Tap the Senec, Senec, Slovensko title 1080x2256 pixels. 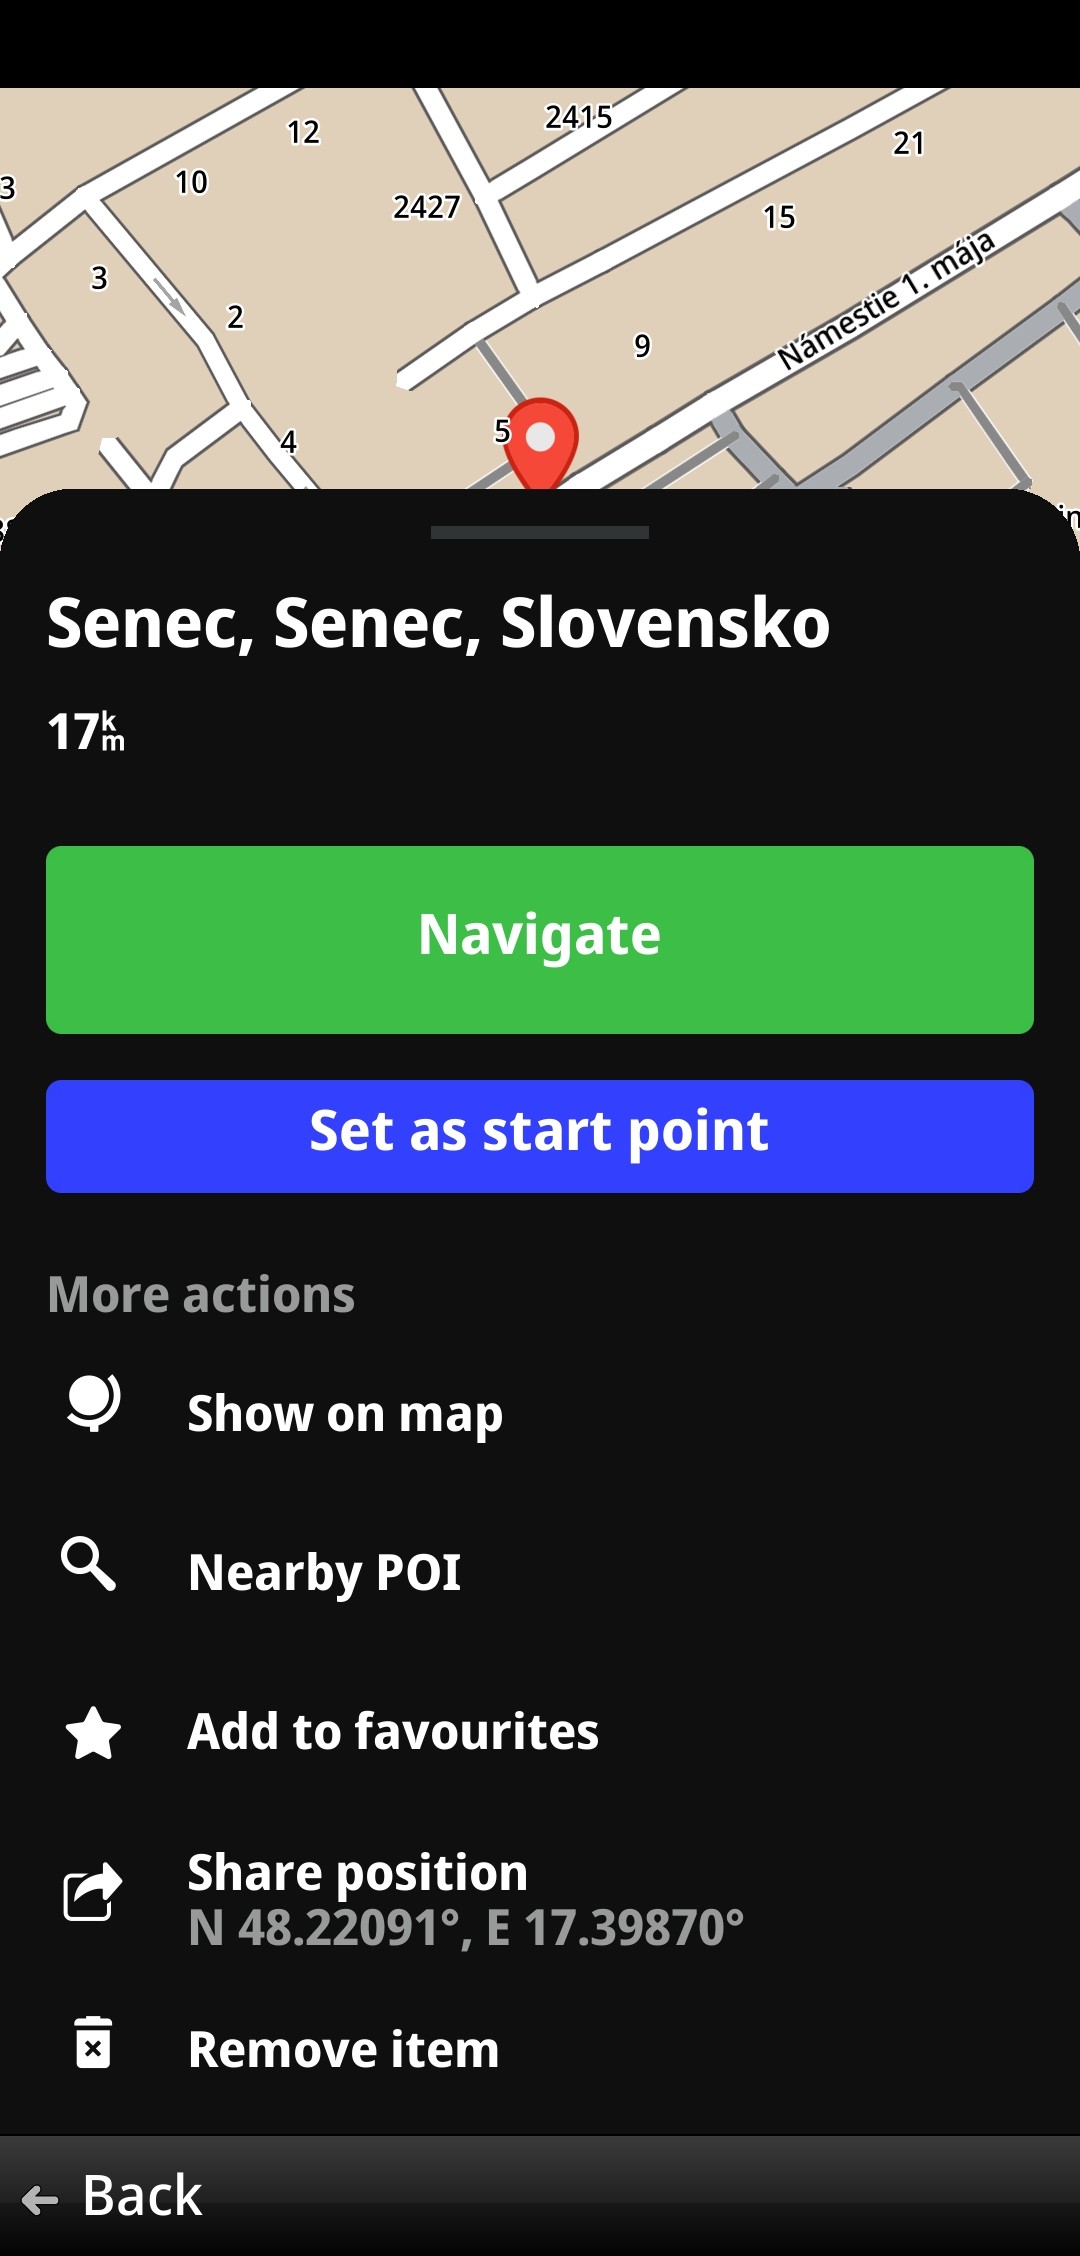pos(438,623)
